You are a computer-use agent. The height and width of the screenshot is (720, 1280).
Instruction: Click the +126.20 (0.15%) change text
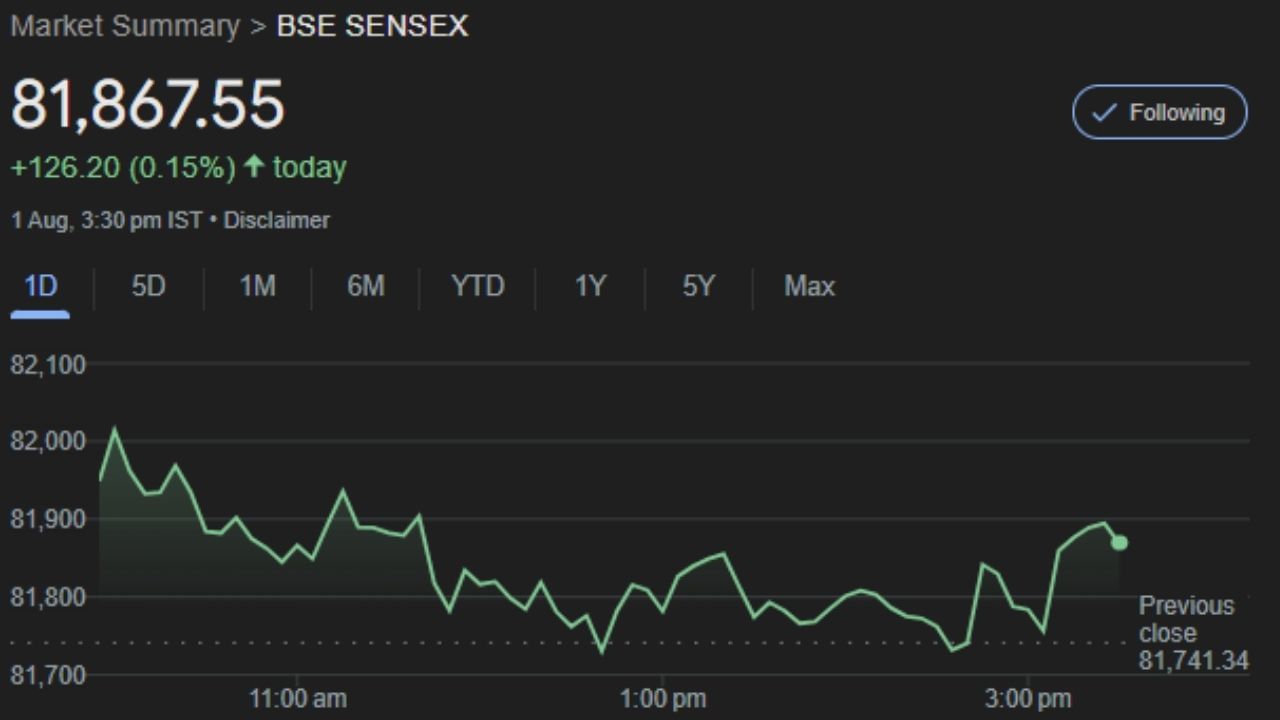point(123,167)
